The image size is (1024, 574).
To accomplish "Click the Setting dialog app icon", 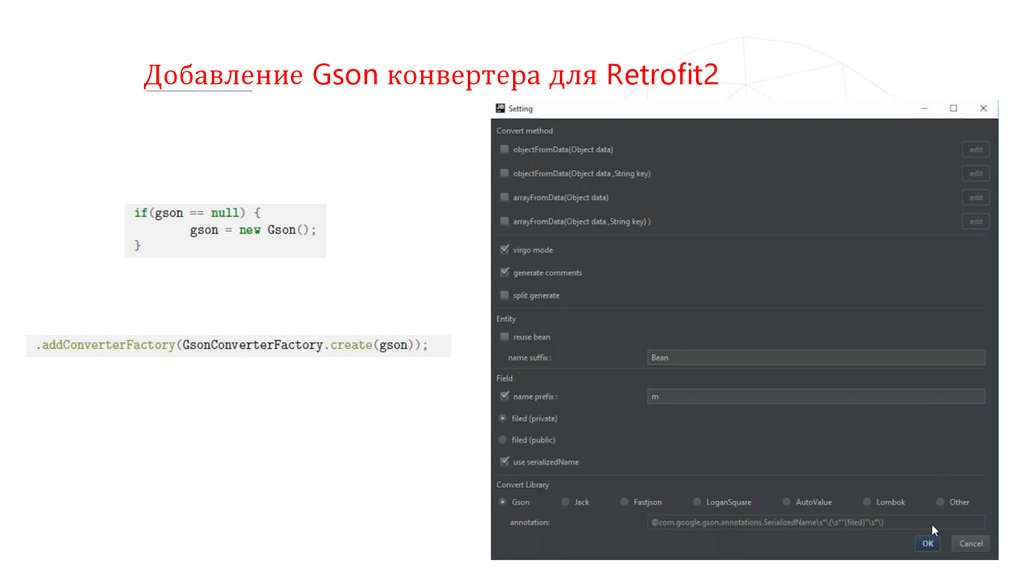I will click(501, 108).
